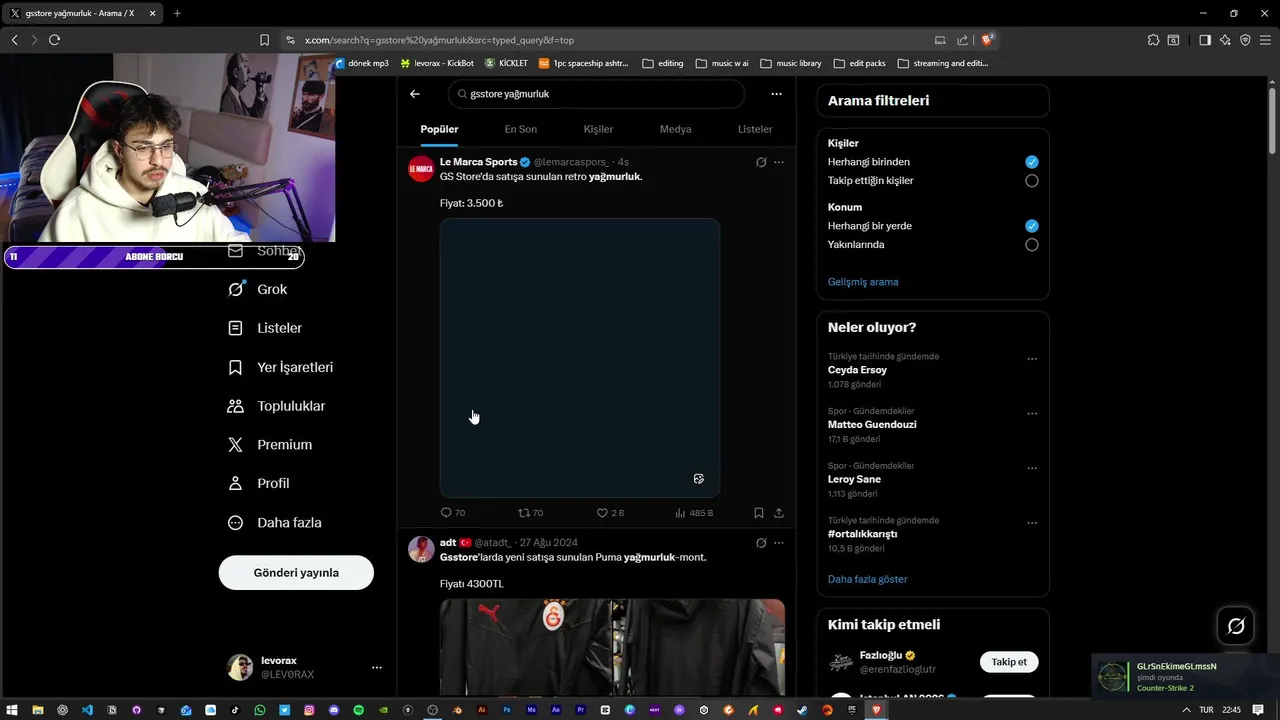
Task: Click Grok icon on Le Marca post
Action: [761, 162]
